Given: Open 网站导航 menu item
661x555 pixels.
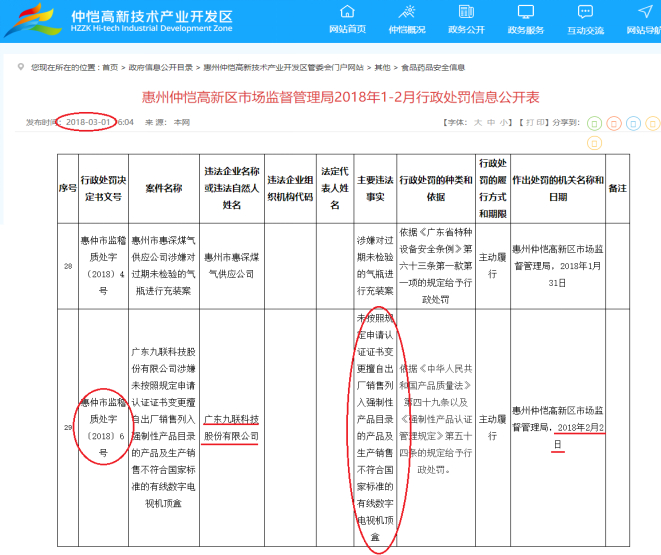Looking at the screenshot, I should pos(644,29).
